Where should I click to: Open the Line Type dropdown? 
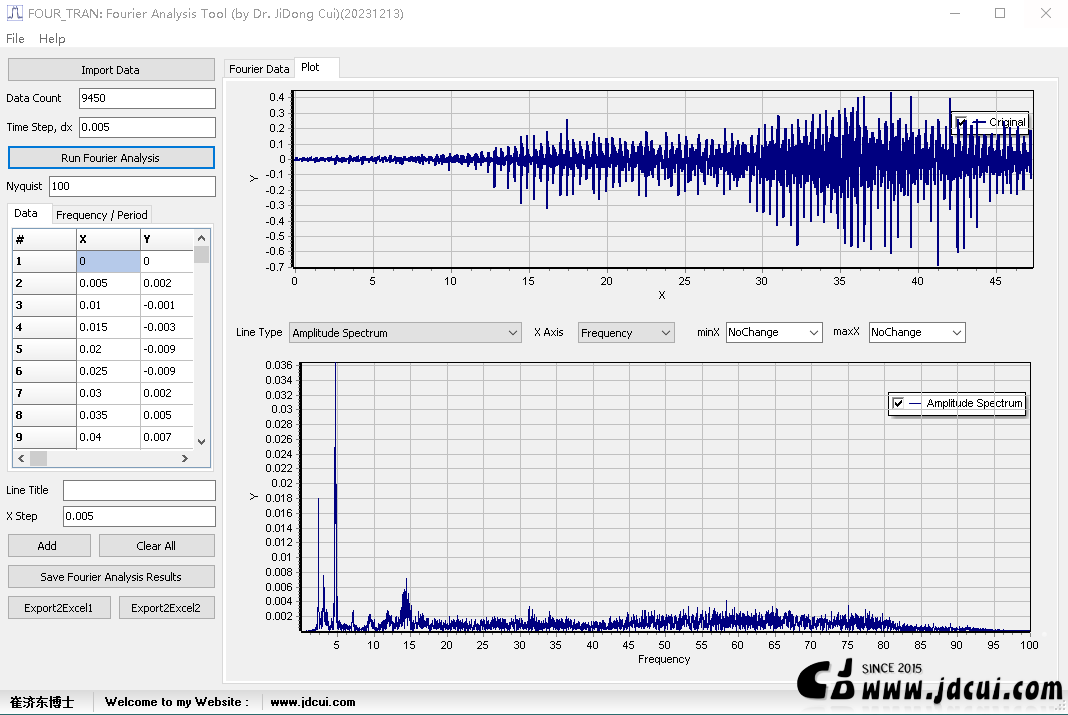point(405,333)
